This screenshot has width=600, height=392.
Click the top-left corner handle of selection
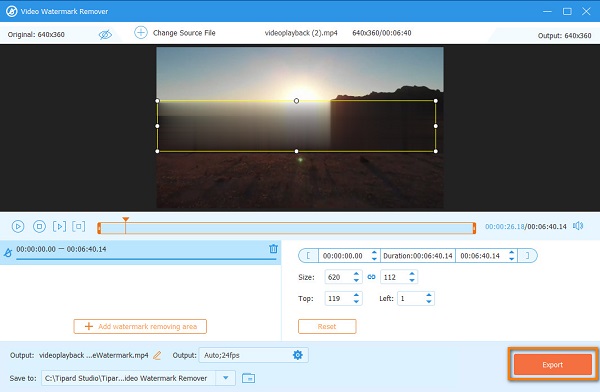point(157,101)
